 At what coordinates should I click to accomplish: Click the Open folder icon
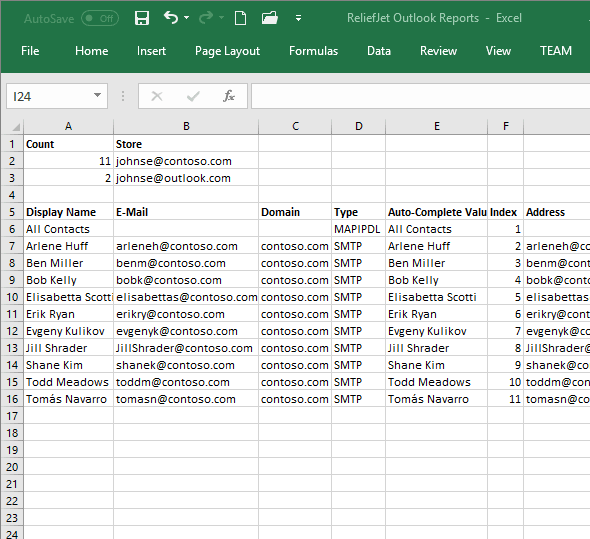(270, 18)
